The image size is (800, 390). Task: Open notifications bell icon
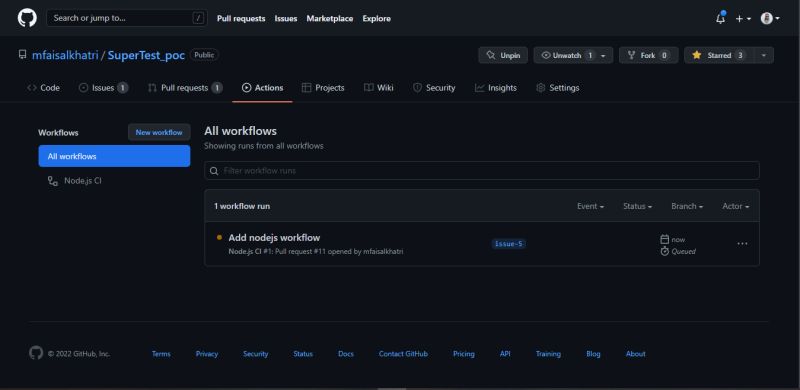(x=720, y=18)
